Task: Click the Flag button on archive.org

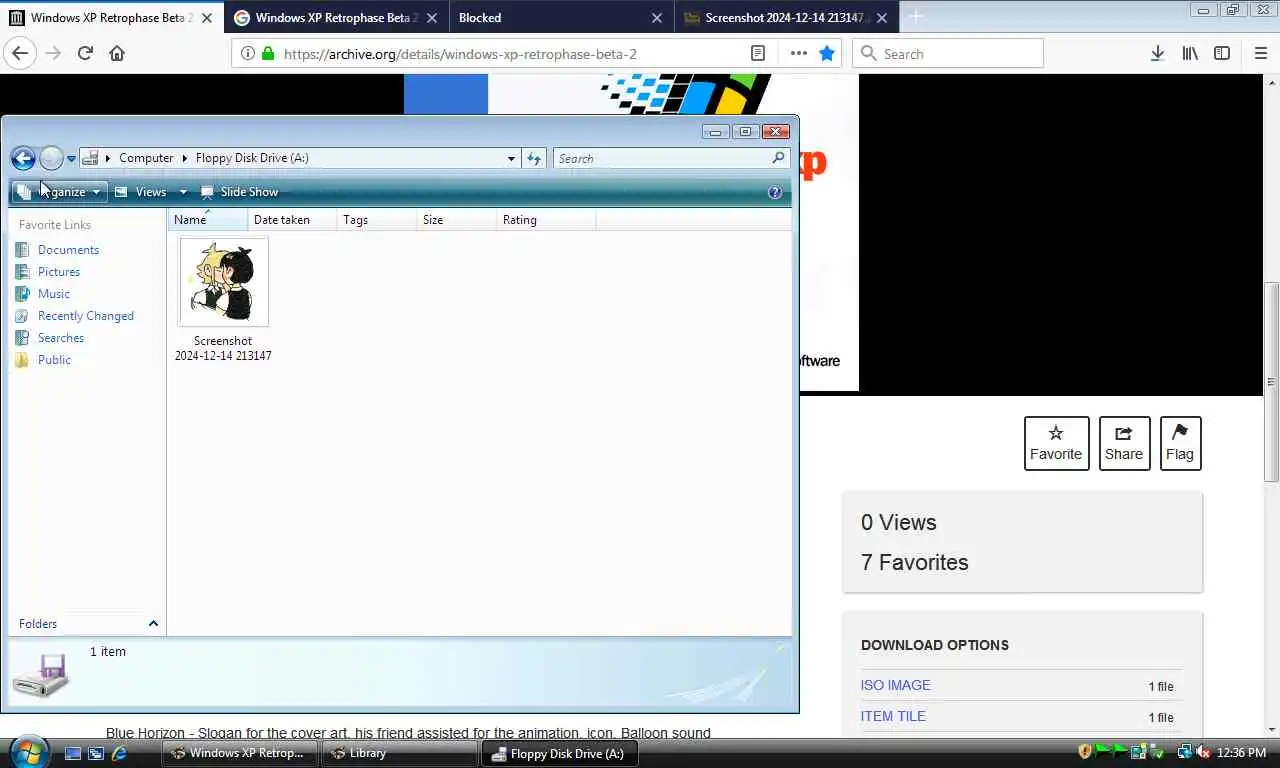Action: 1180,443
